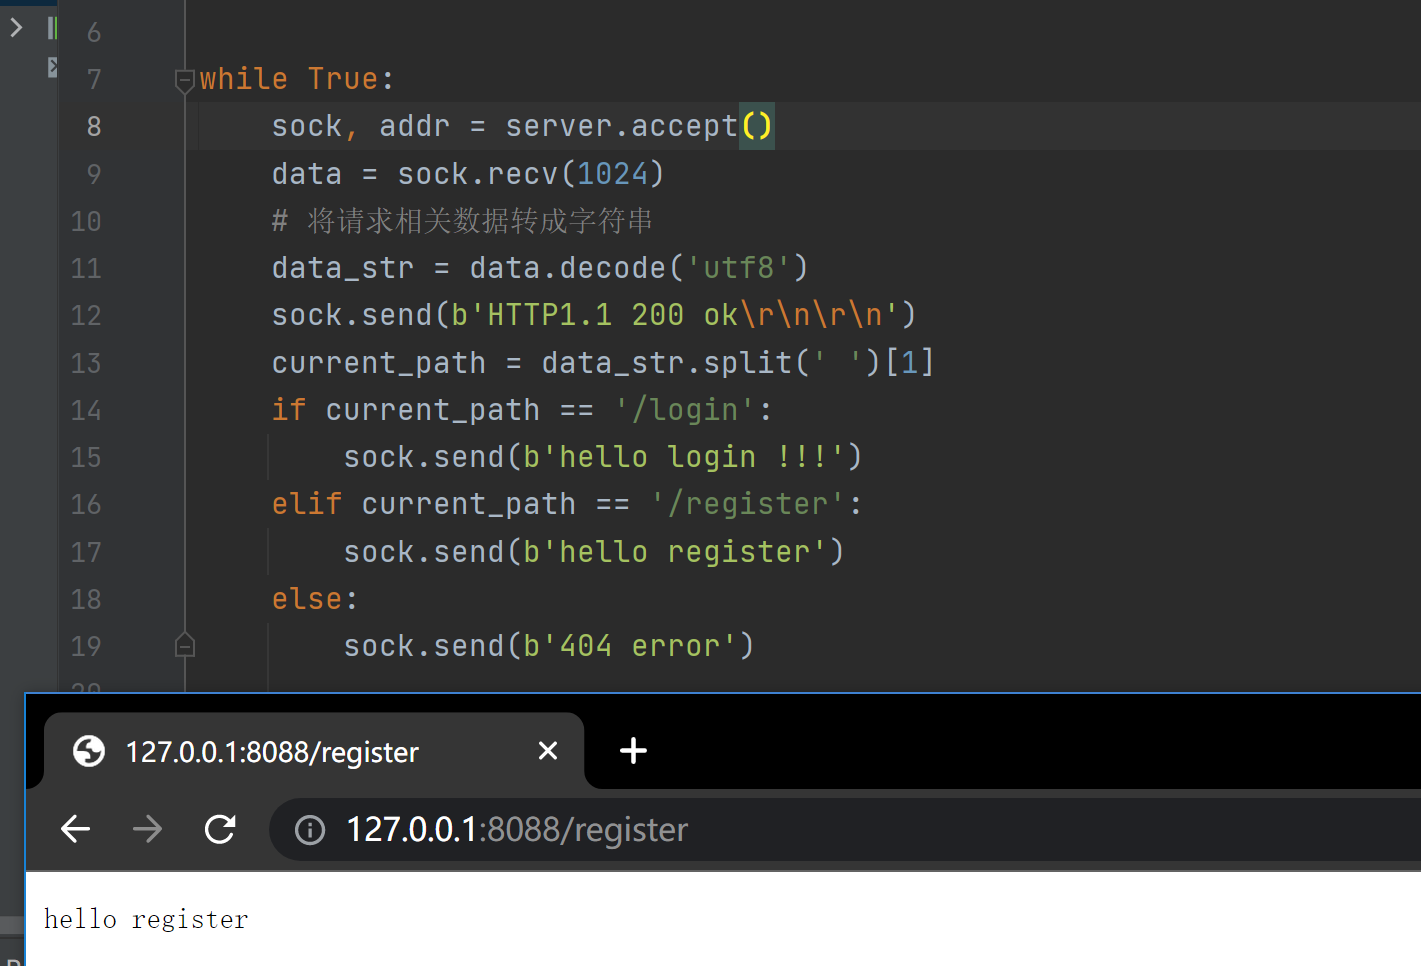Expand the left tool window chevron
1421x966 pixels.
pos(16,28)
